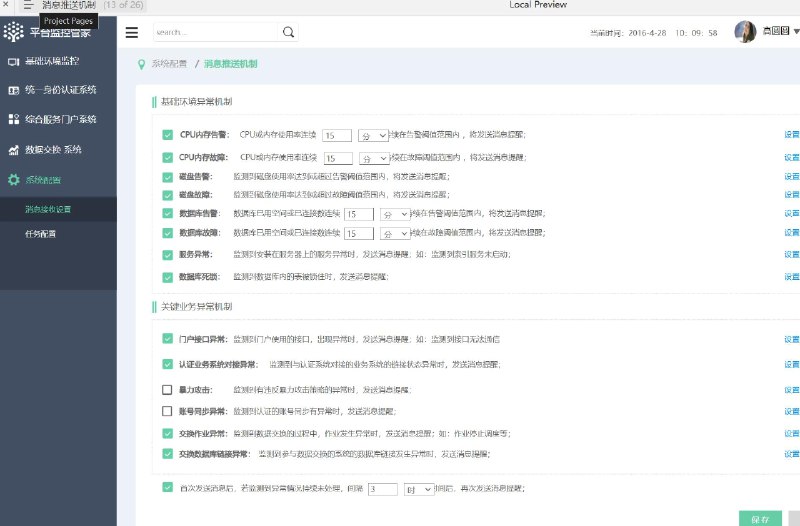Open the CPU内存故障 time unit dropdown
Viewport: 800px width, 526px height.
pyautogui.click(x=374, y=159)
